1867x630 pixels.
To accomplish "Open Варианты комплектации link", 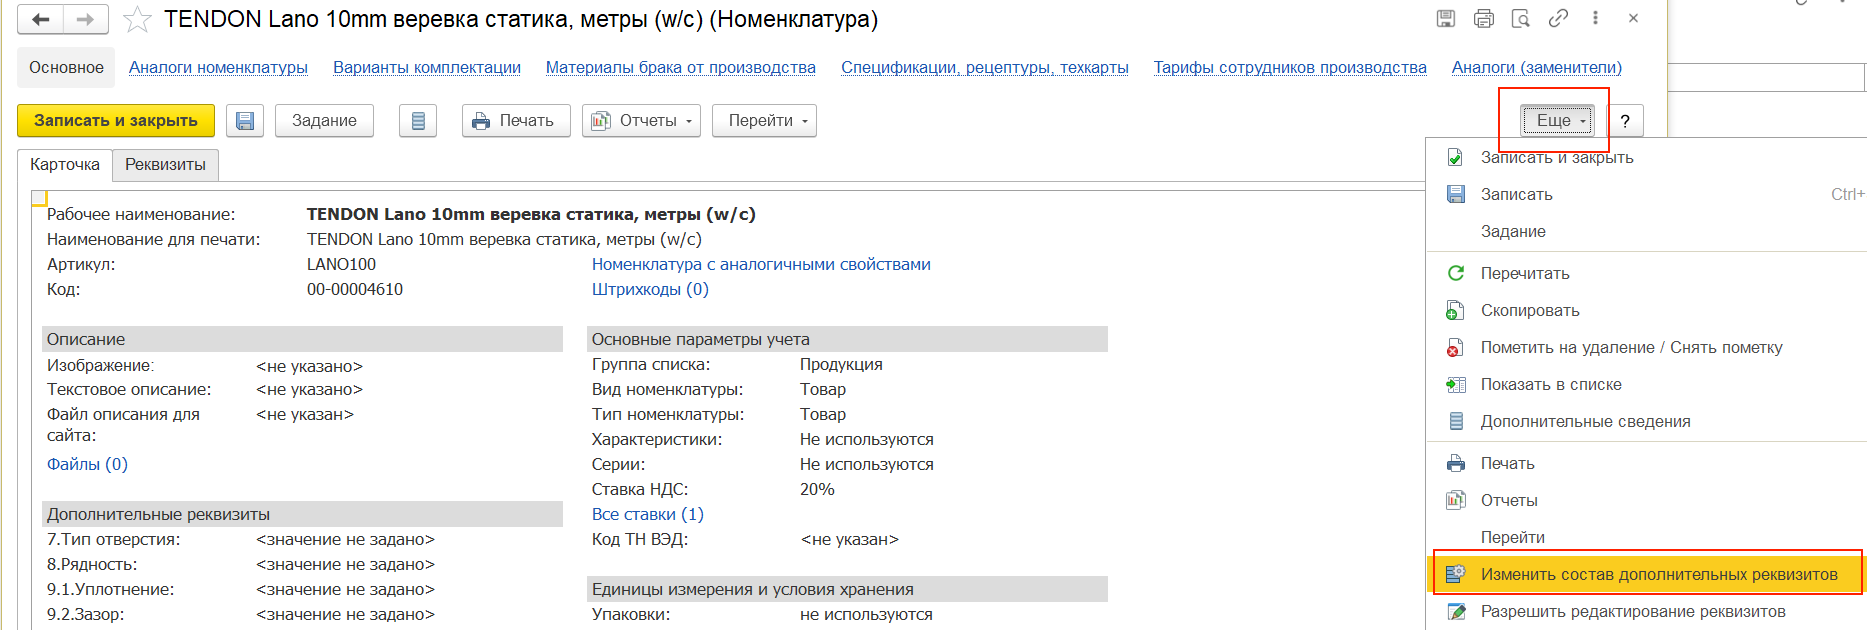I will coord(427,68).
